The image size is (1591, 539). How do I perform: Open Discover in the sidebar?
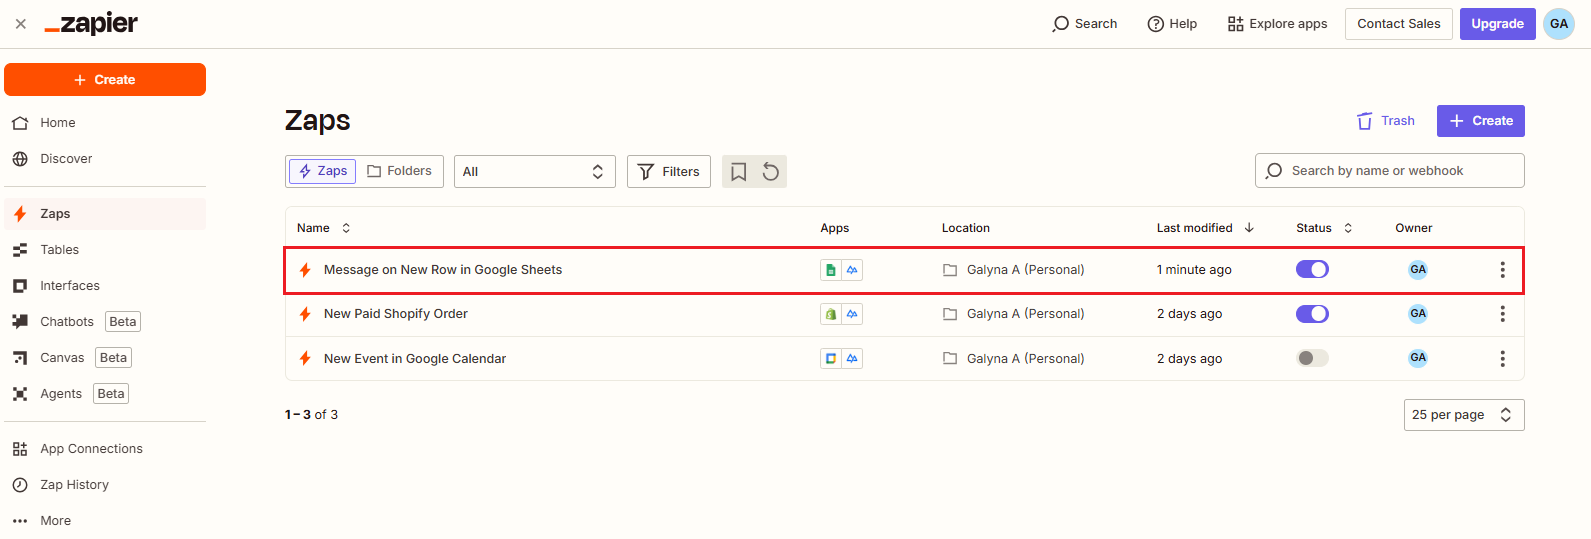(x=105, y=159)
